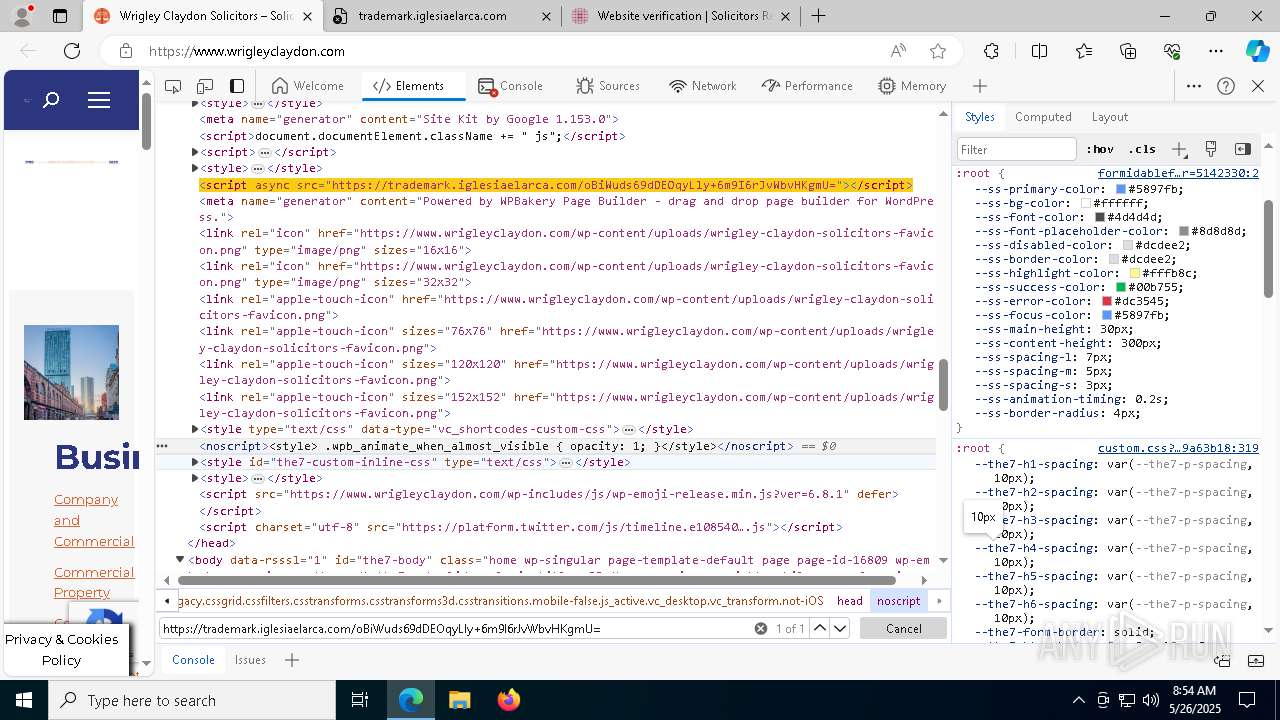
Task: Launch Firefox from taskbar
Action: pos(508,700)
